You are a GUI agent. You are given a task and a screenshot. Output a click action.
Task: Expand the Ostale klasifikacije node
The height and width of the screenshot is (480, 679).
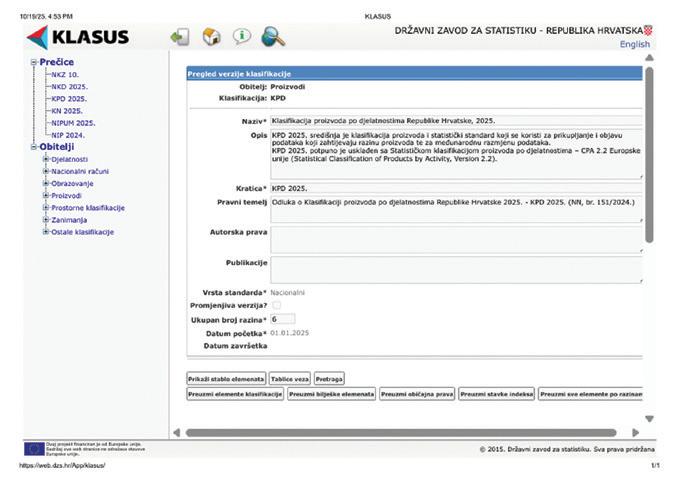pos(45,232)
